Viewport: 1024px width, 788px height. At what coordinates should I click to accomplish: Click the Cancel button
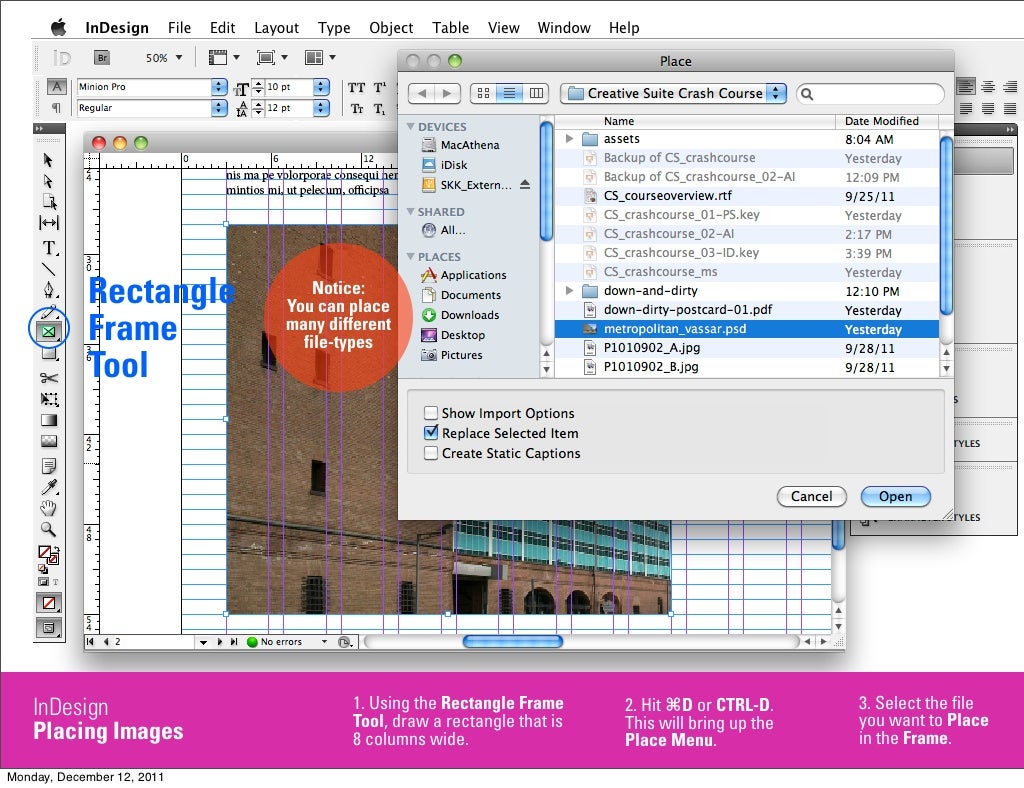point(811,496)
